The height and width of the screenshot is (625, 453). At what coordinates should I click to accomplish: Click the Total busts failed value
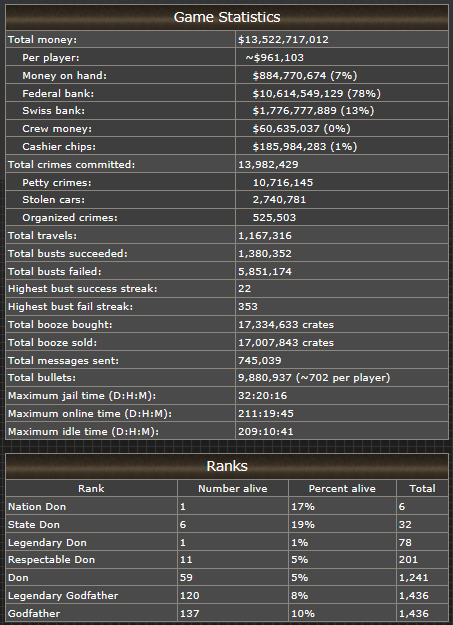(x=265, y=271)
